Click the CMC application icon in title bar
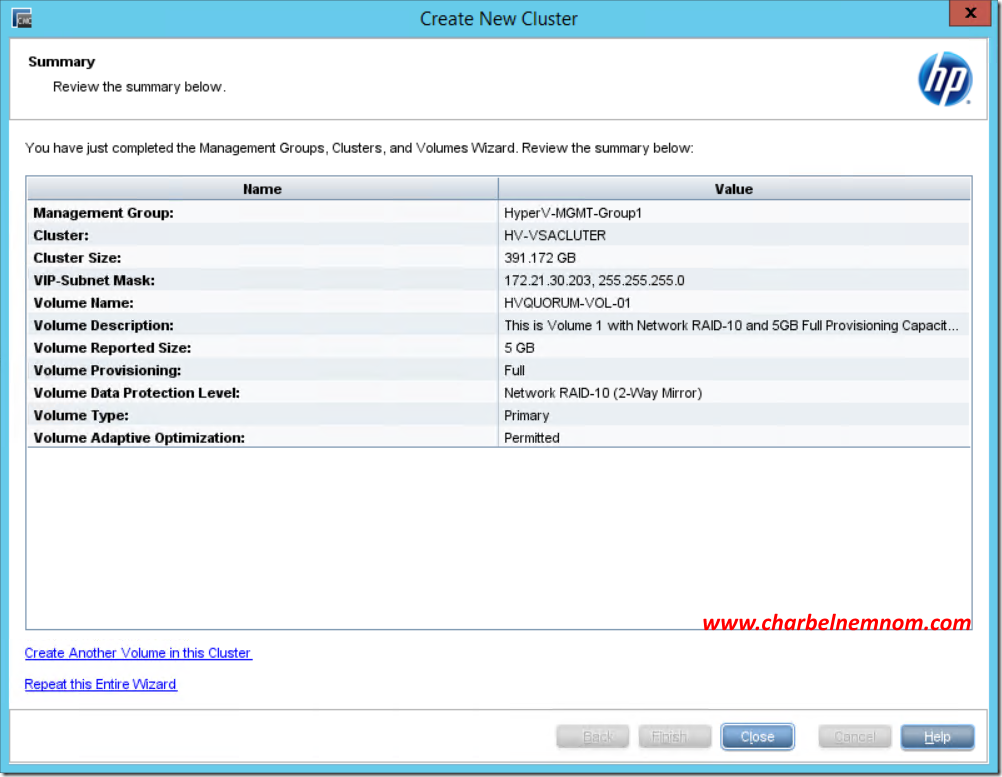This screenshot has height=777, width=1002. pyautogui.click(x=22, y=19)
